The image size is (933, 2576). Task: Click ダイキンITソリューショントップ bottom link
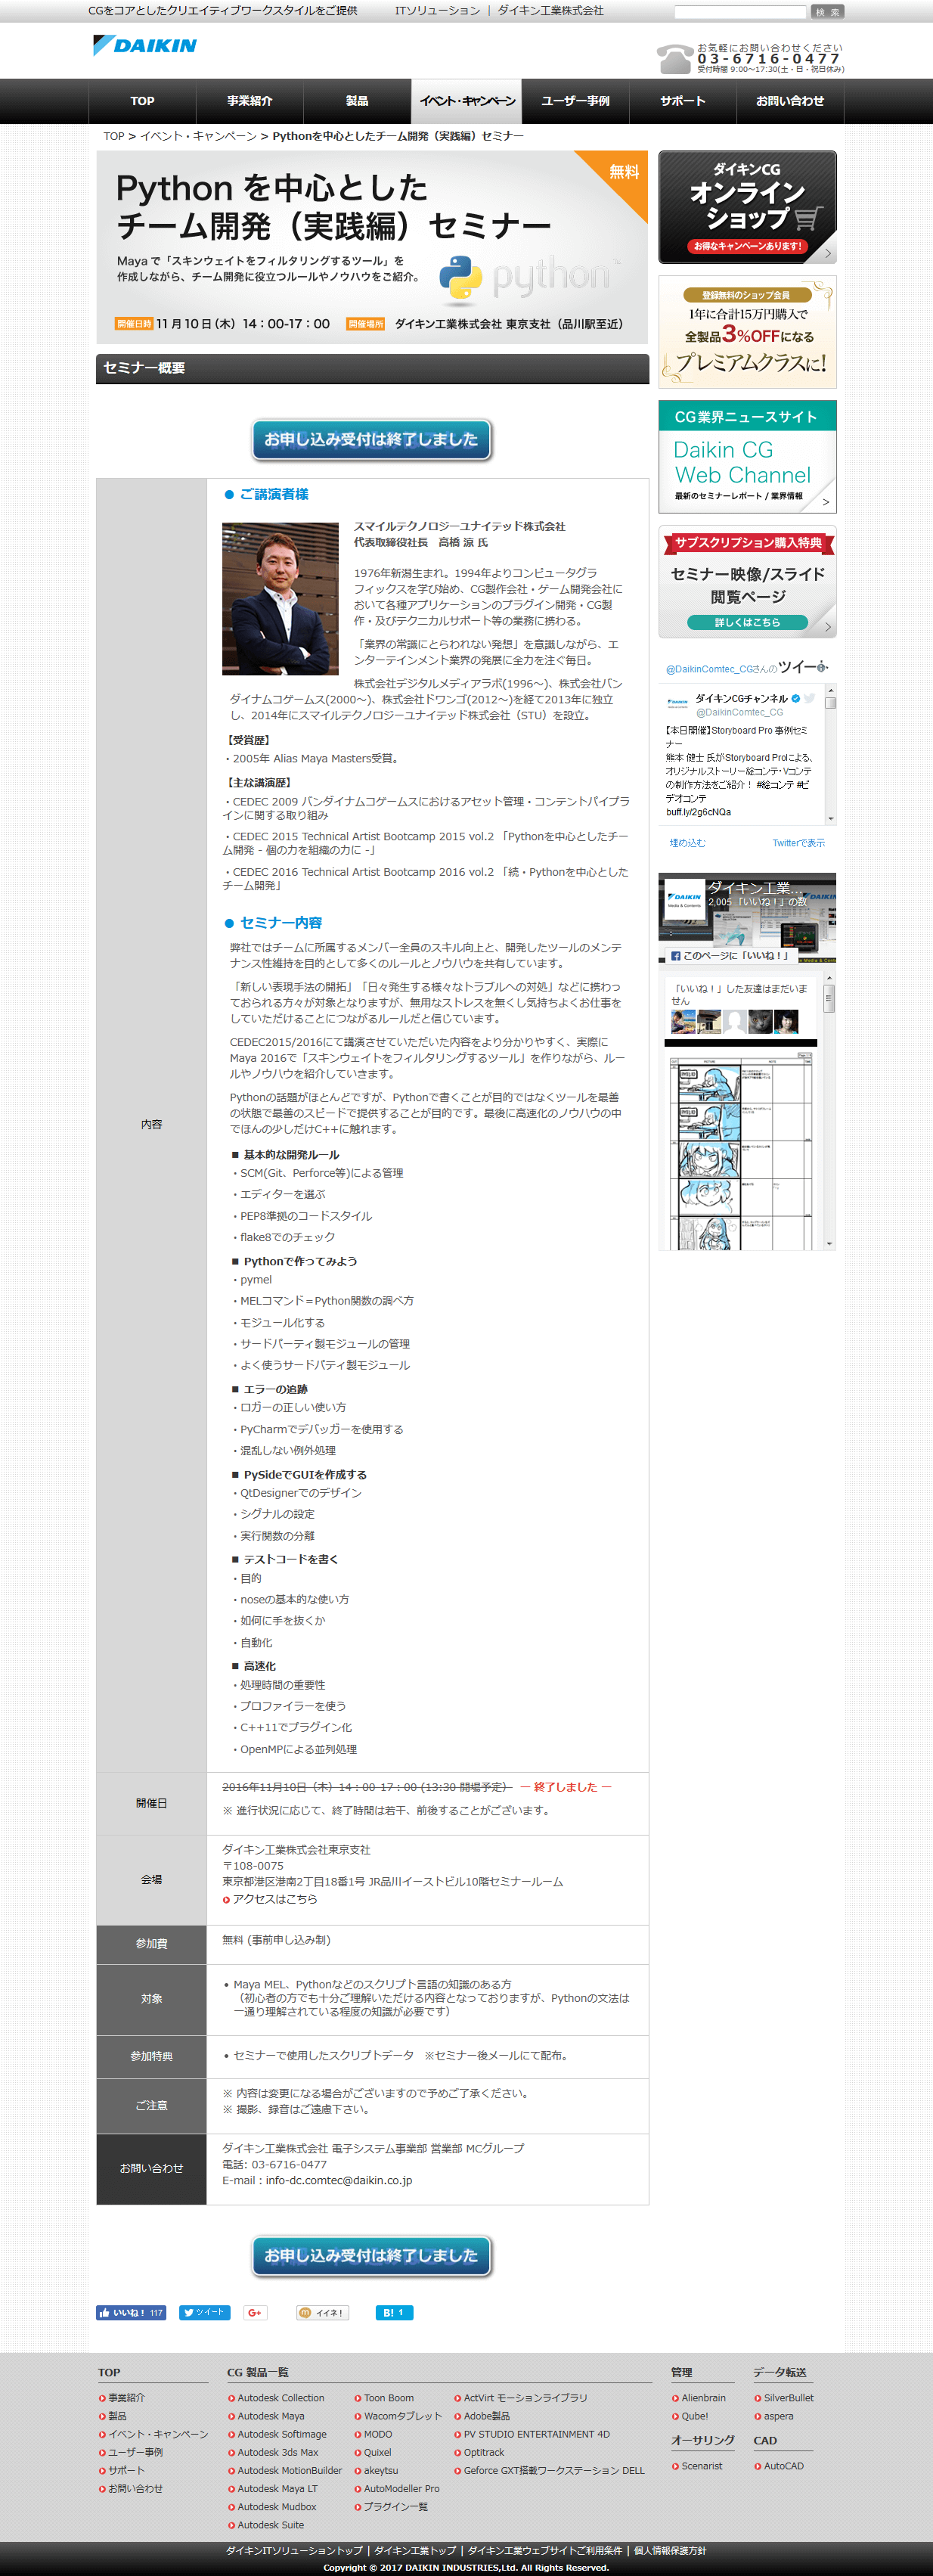pyautogui.click(x=294, y=2550)
